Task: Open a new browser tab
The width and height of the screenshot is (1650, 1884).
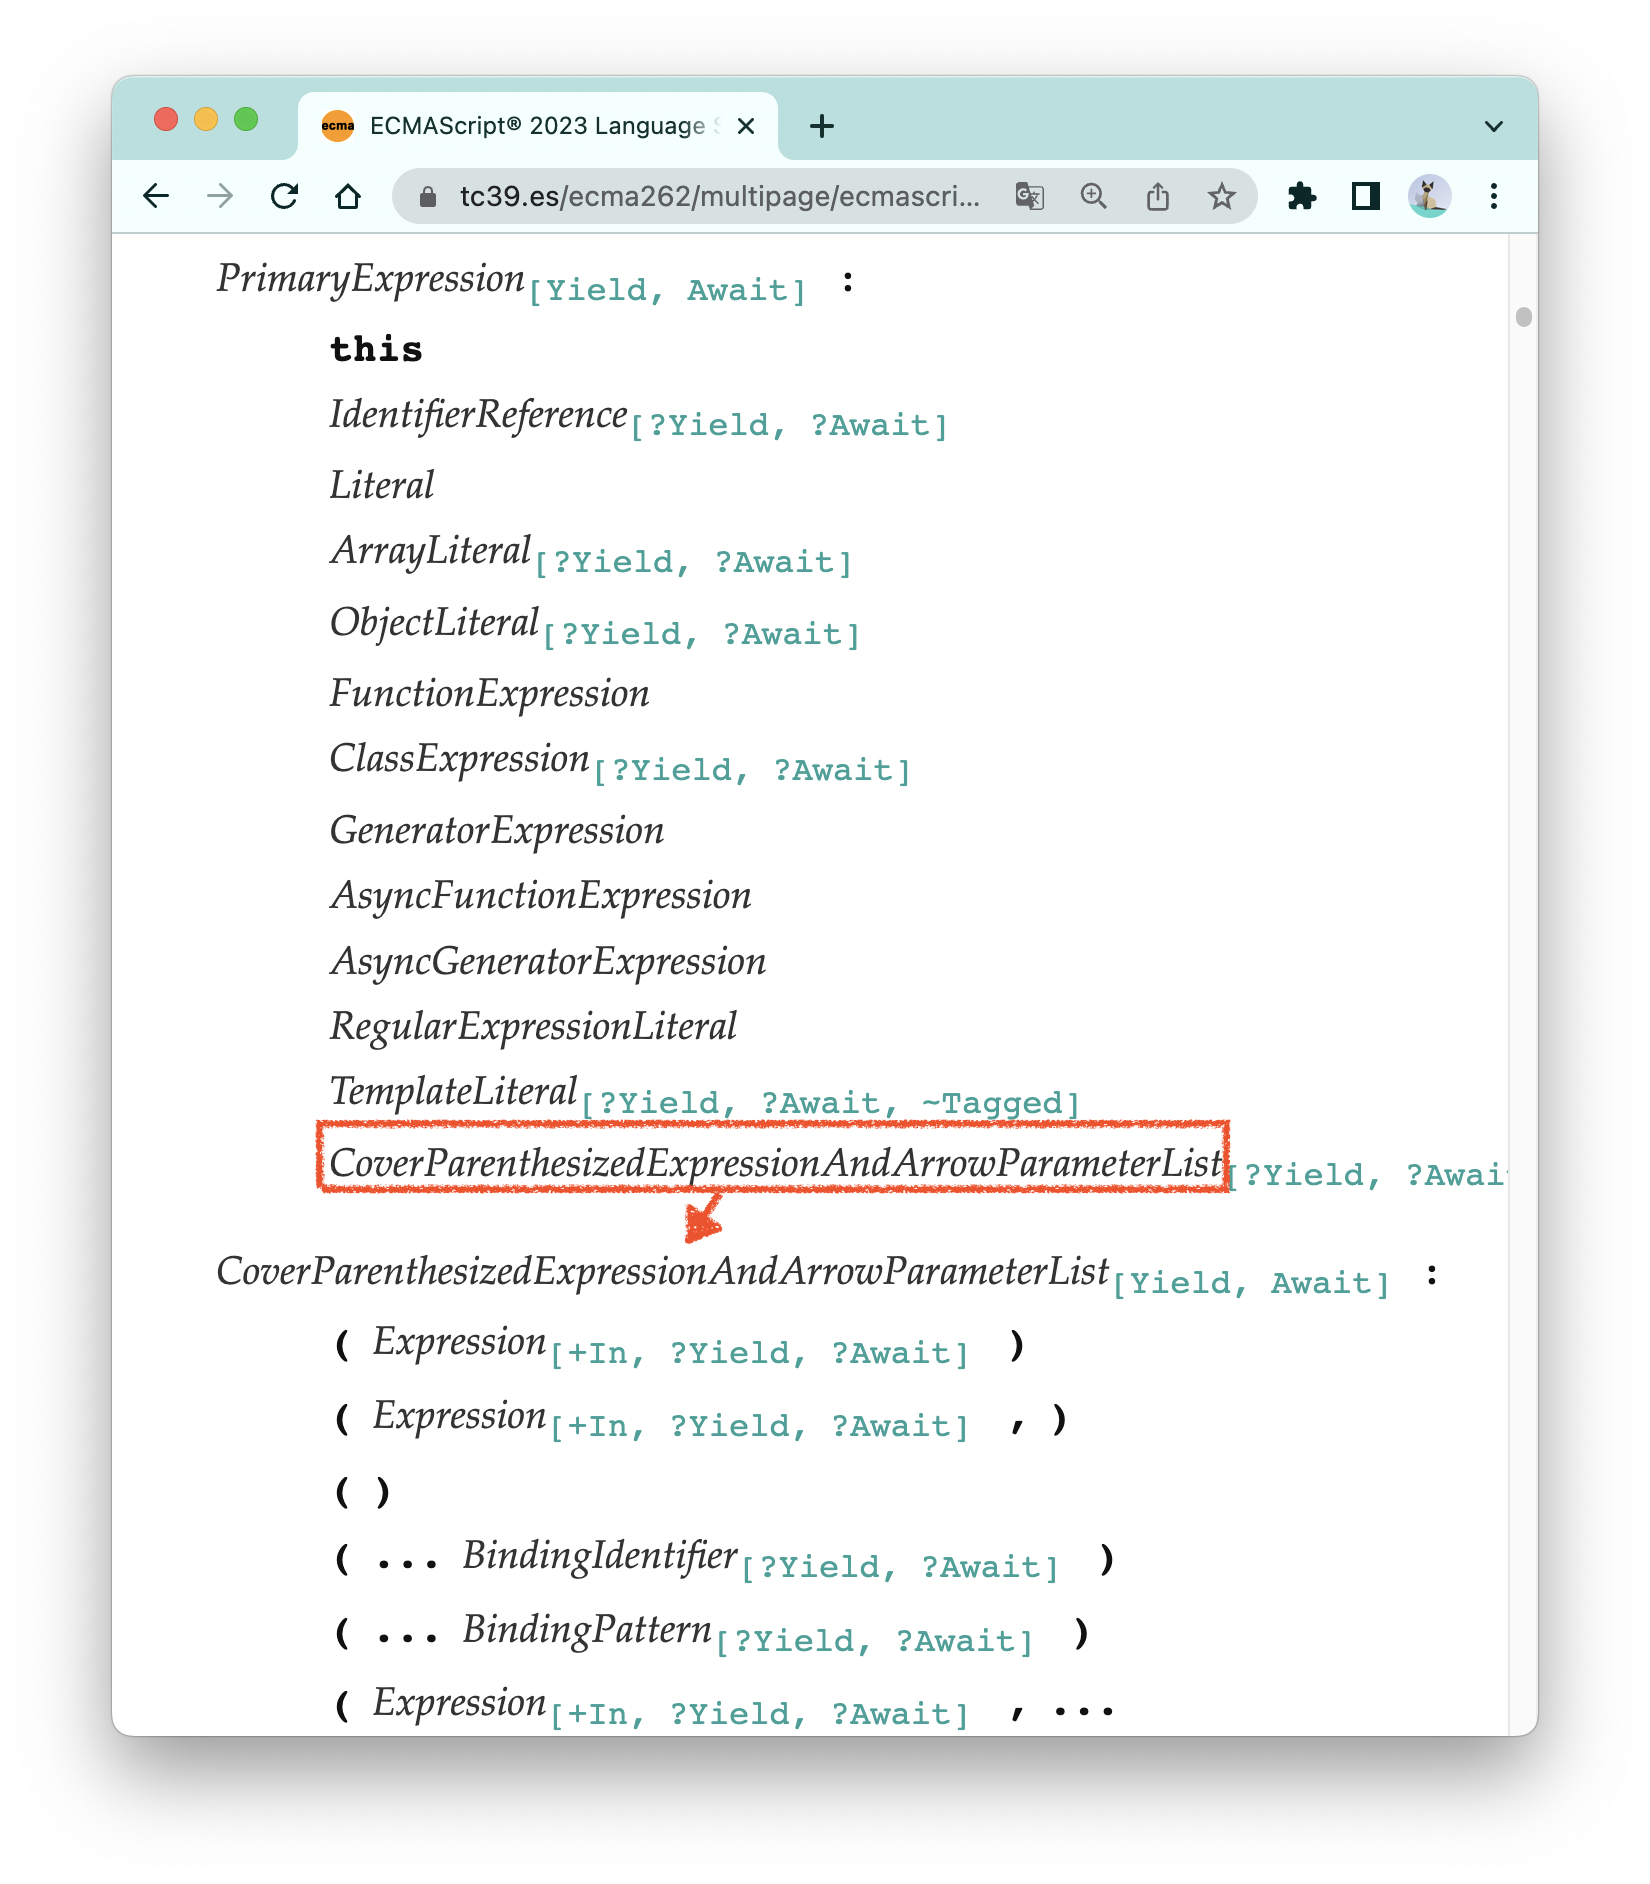Action: pos(822,126)
